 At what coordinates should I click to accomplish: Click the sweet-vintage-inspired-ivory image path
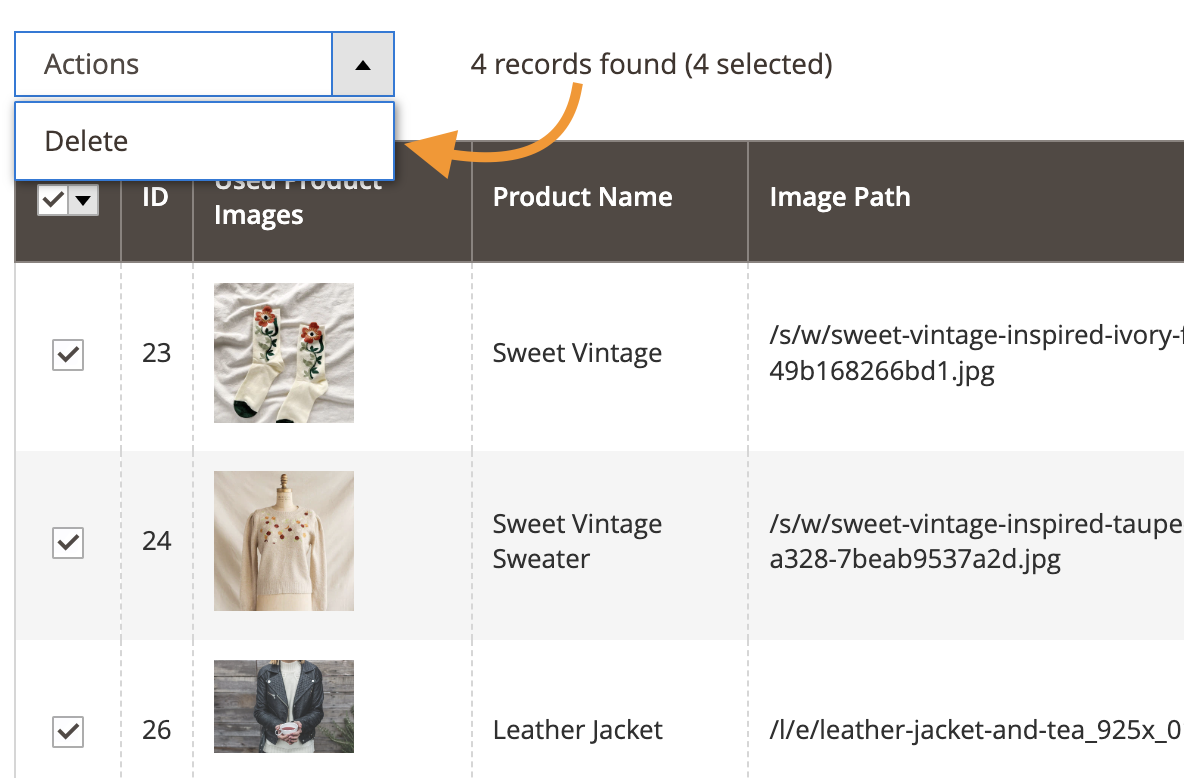coord(976,353)
